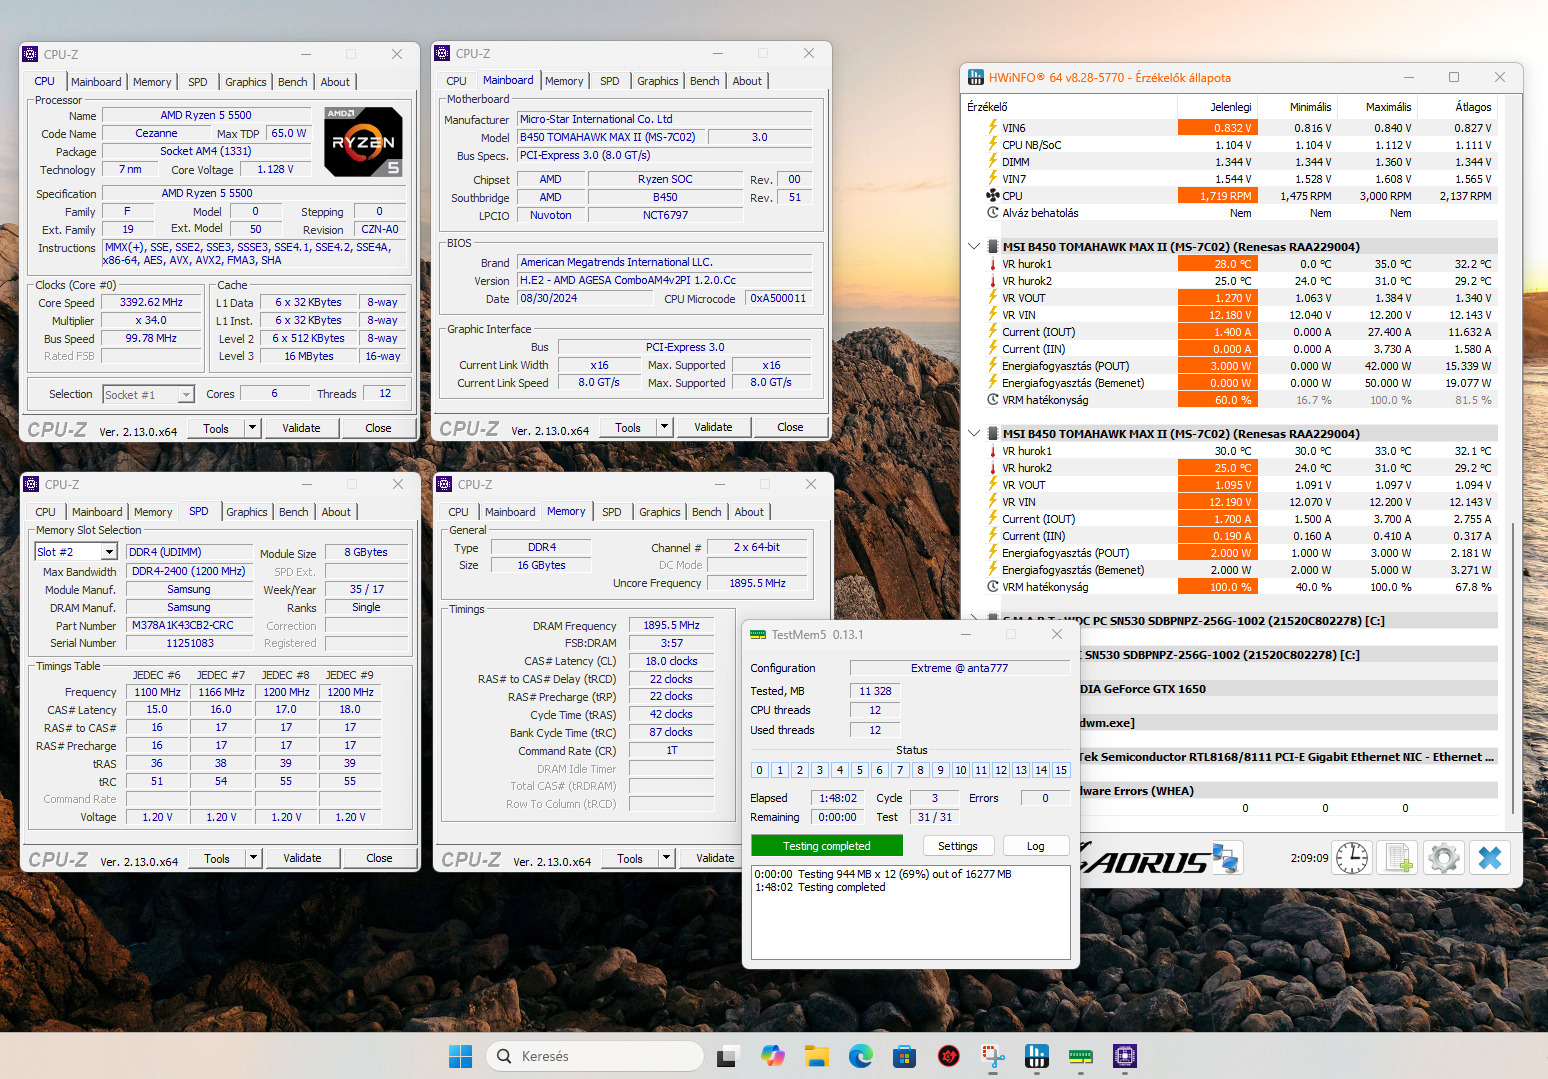Open Tools dropdown arrow in CPU-Z Mainboard window
The height and width of the screenshot is (1079, 1548).
[664, 427]
